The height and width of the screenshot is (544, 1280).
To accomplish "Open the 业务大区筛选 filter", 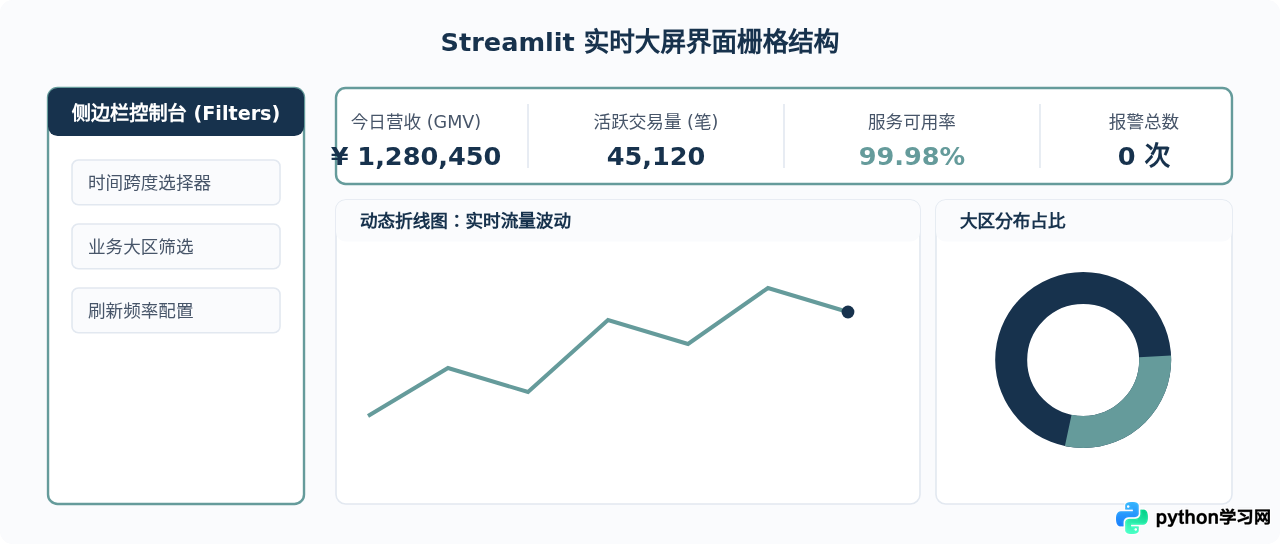I will 176,246.
